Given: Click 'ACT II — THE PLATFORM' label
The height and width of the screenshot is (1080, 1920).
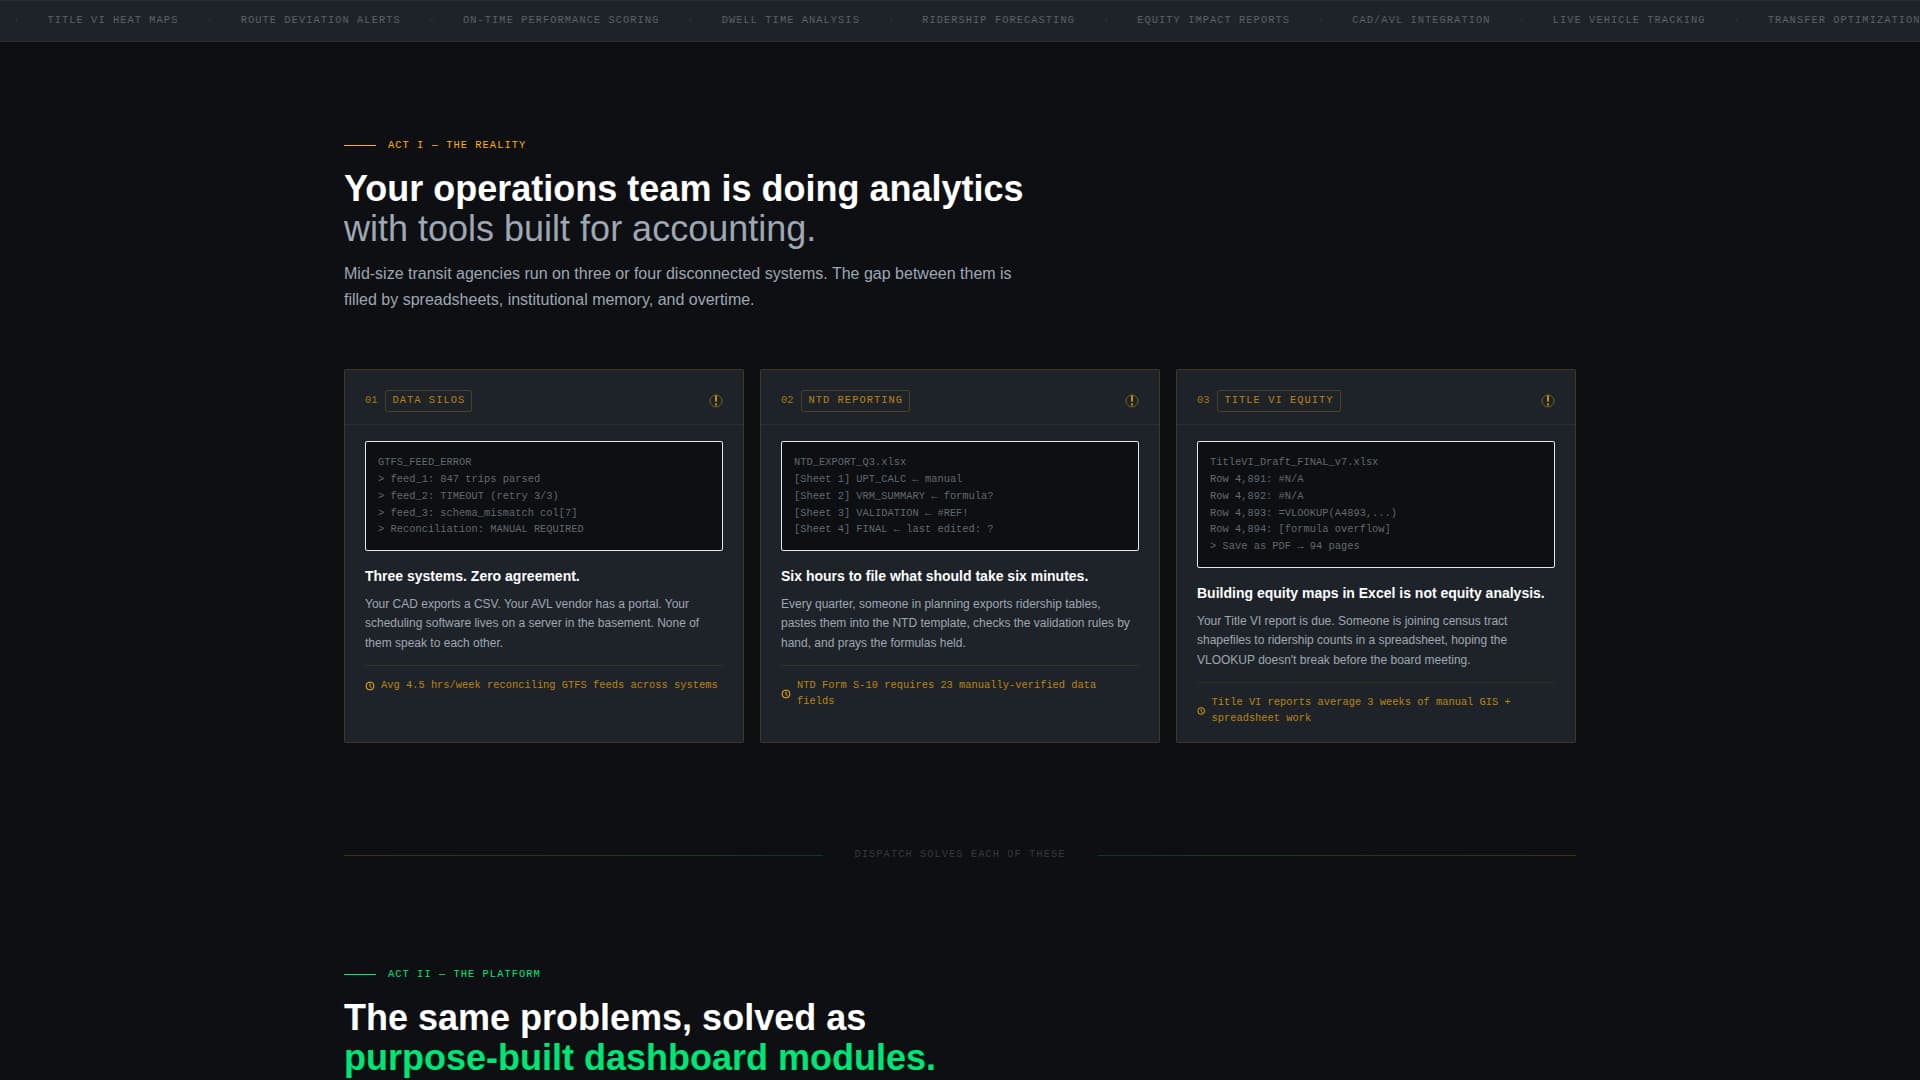Looking at the screenshot, I should 464,974.
